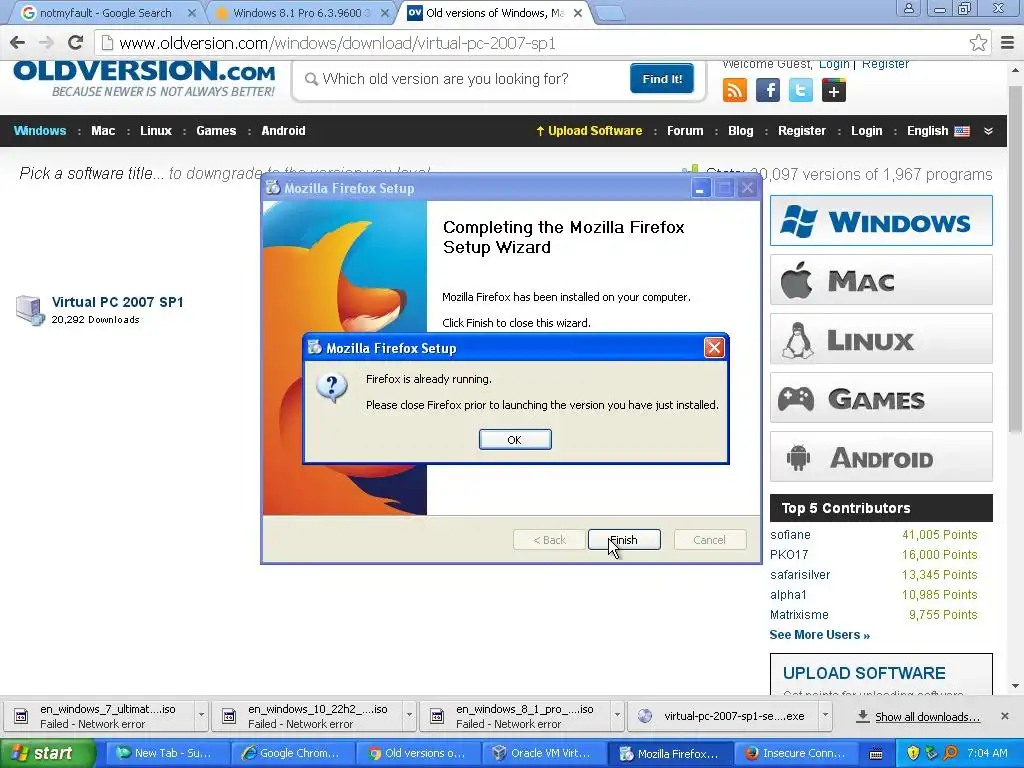Click the Virtual PC 2007 computer icon

tap(30, 310)
